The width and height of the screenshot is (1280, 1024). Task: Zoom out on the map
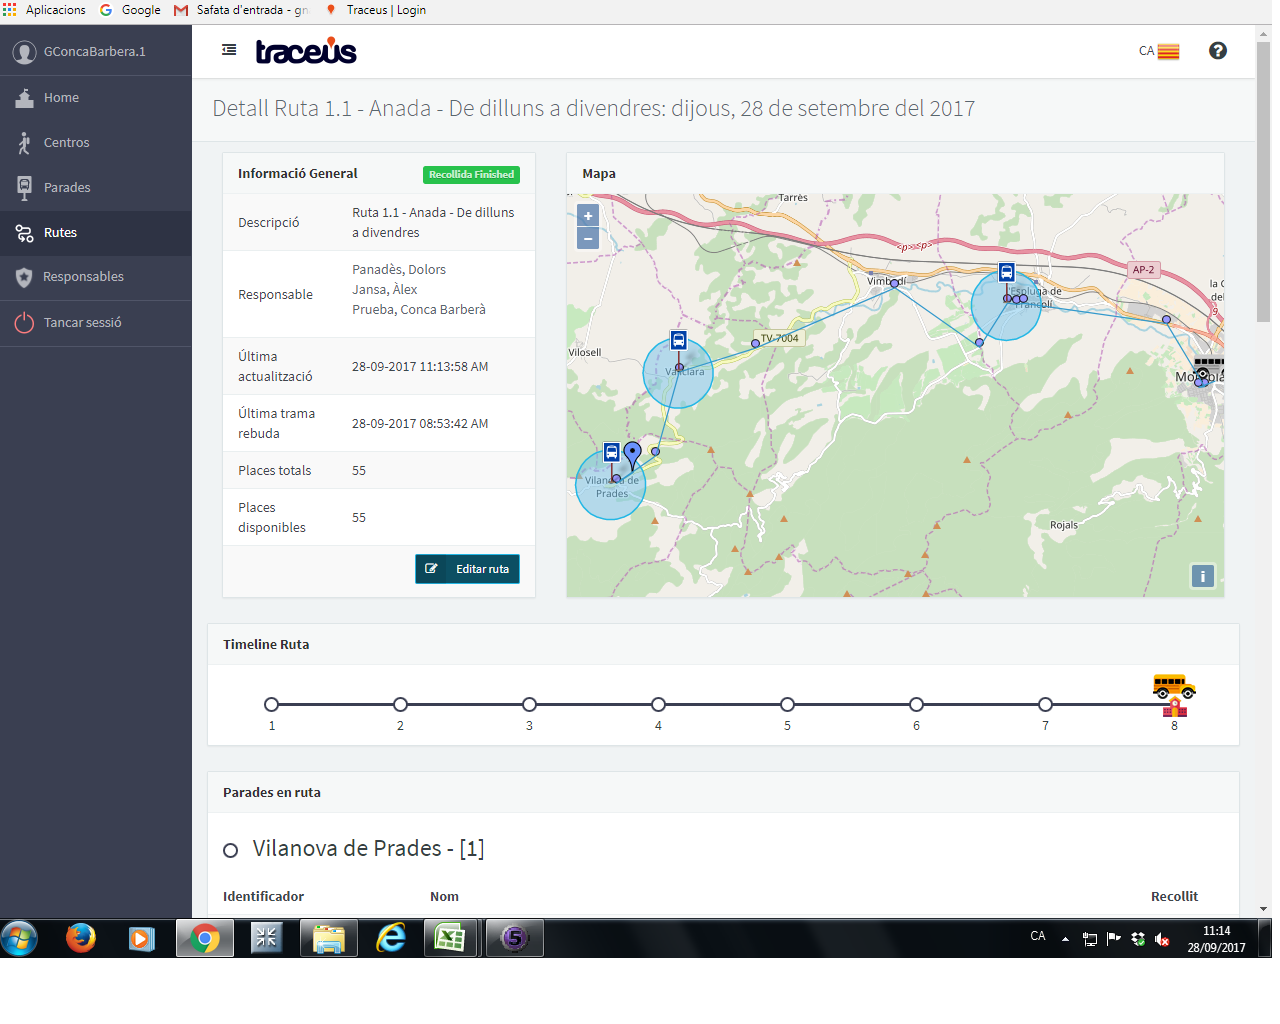point(588,239)
